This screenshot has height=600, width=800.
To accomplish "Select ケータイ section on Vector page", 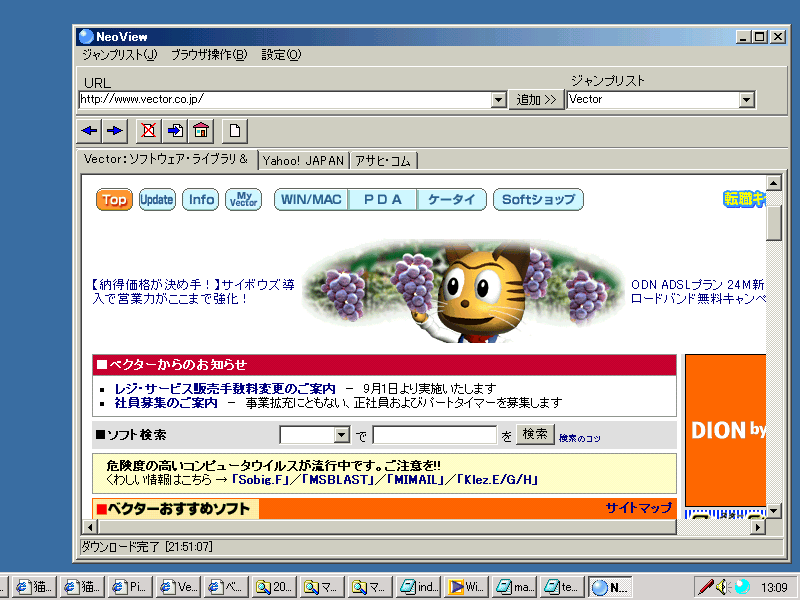I will 452,199.
